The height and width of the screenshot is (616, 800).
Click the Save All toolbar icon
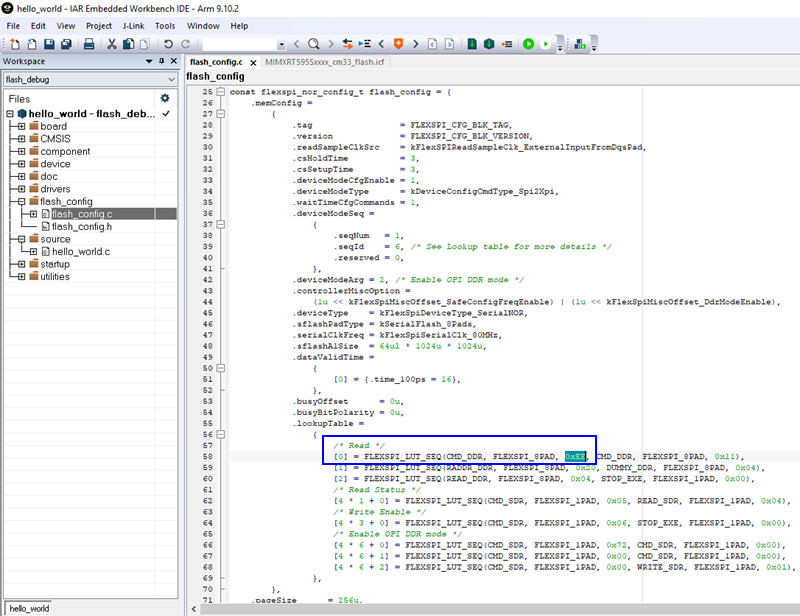tap(66, 44)
